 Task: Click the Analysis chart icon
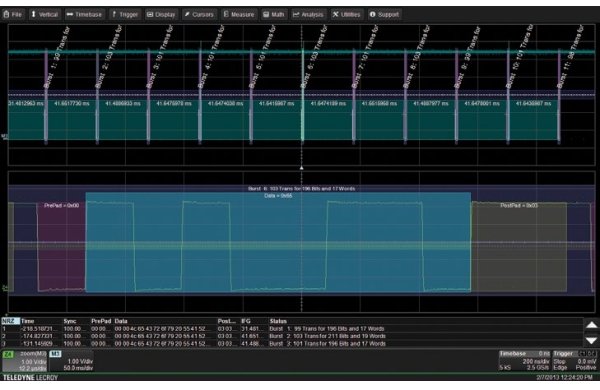(296, 15)
